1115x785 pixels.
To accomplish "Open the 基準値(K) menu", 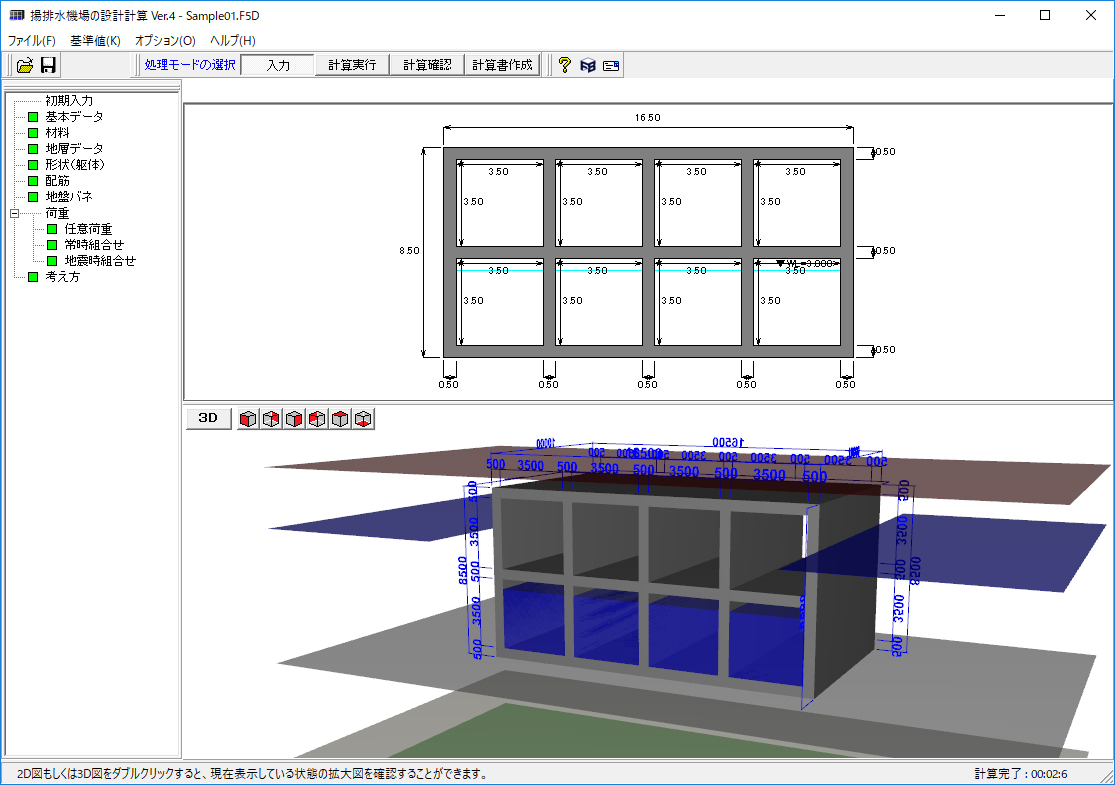I will [x=95, y=41].
